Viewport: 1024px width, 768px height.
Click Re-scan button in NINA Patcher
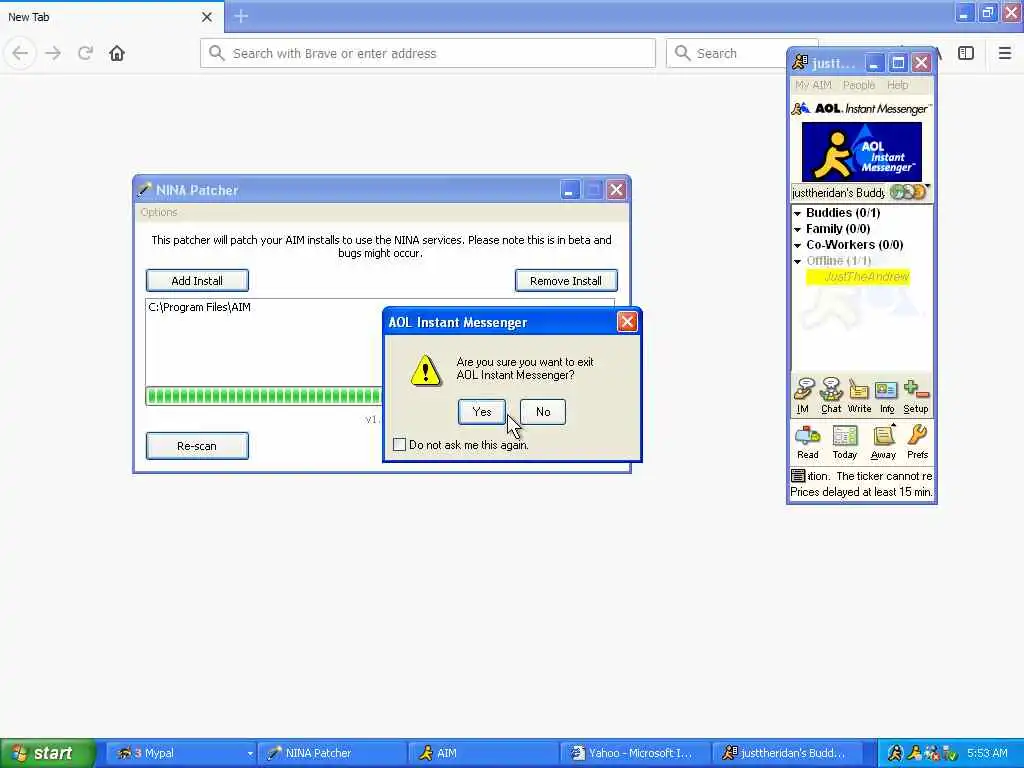click(x=197, y=446)
